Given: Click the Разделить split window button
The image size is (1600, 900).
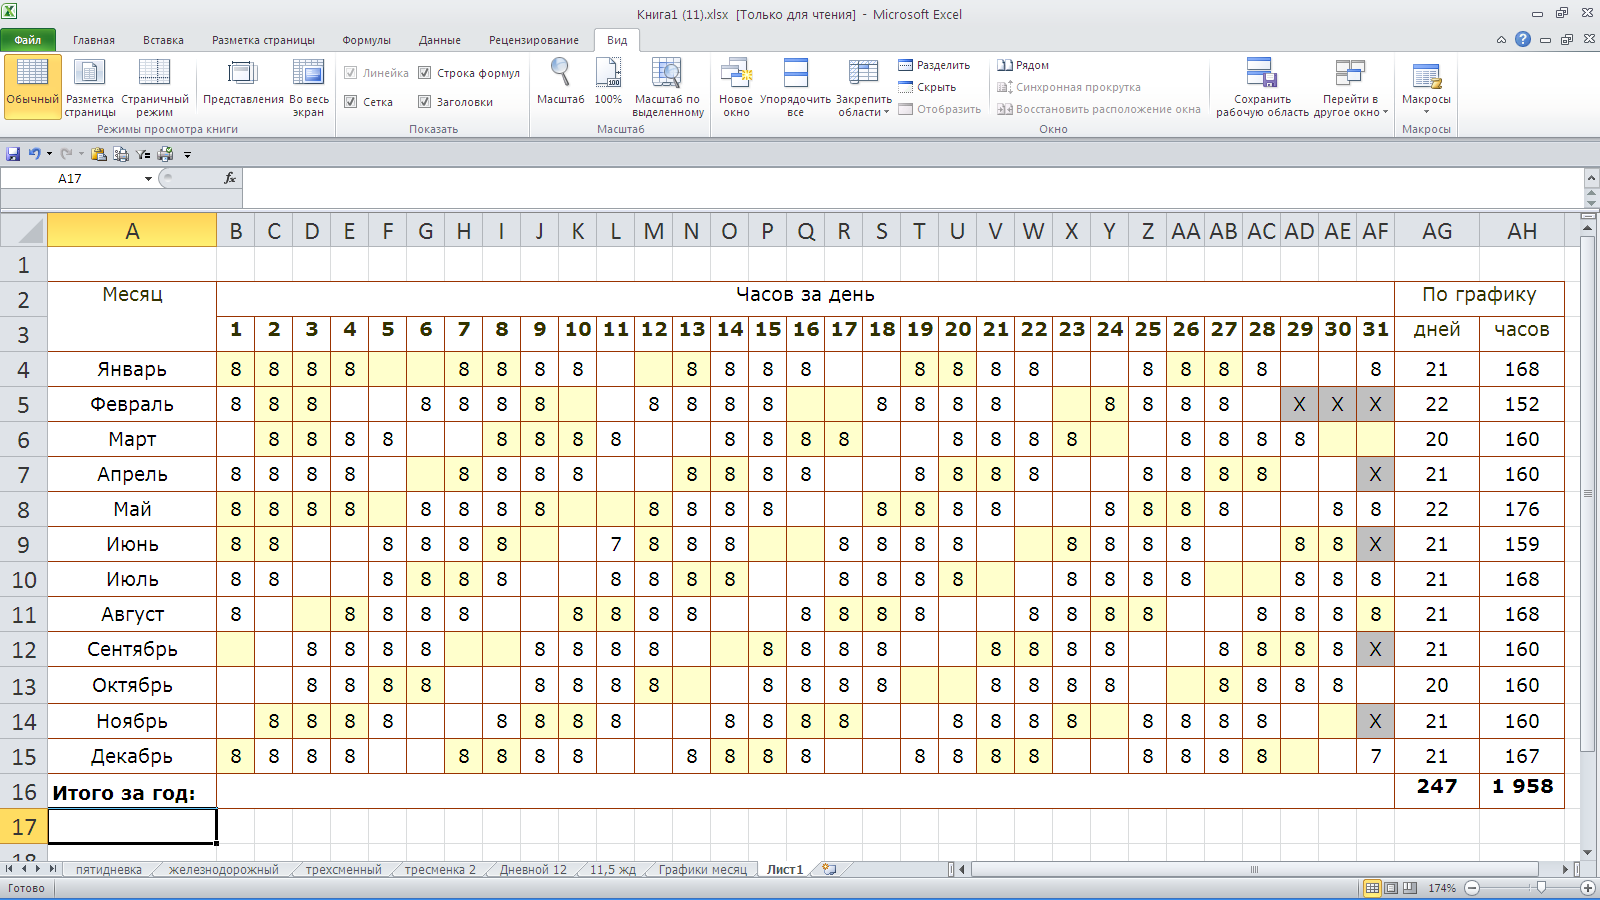Looking at the screenshot, I should coord(934,65).
